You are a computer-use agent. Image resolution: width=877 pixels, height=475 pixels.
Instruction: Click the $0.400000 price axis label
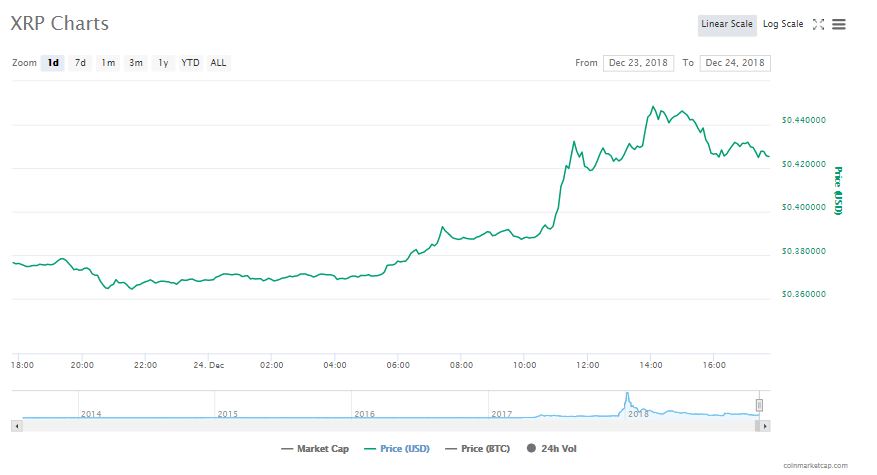pyautogui.click(x=804, y=207)
